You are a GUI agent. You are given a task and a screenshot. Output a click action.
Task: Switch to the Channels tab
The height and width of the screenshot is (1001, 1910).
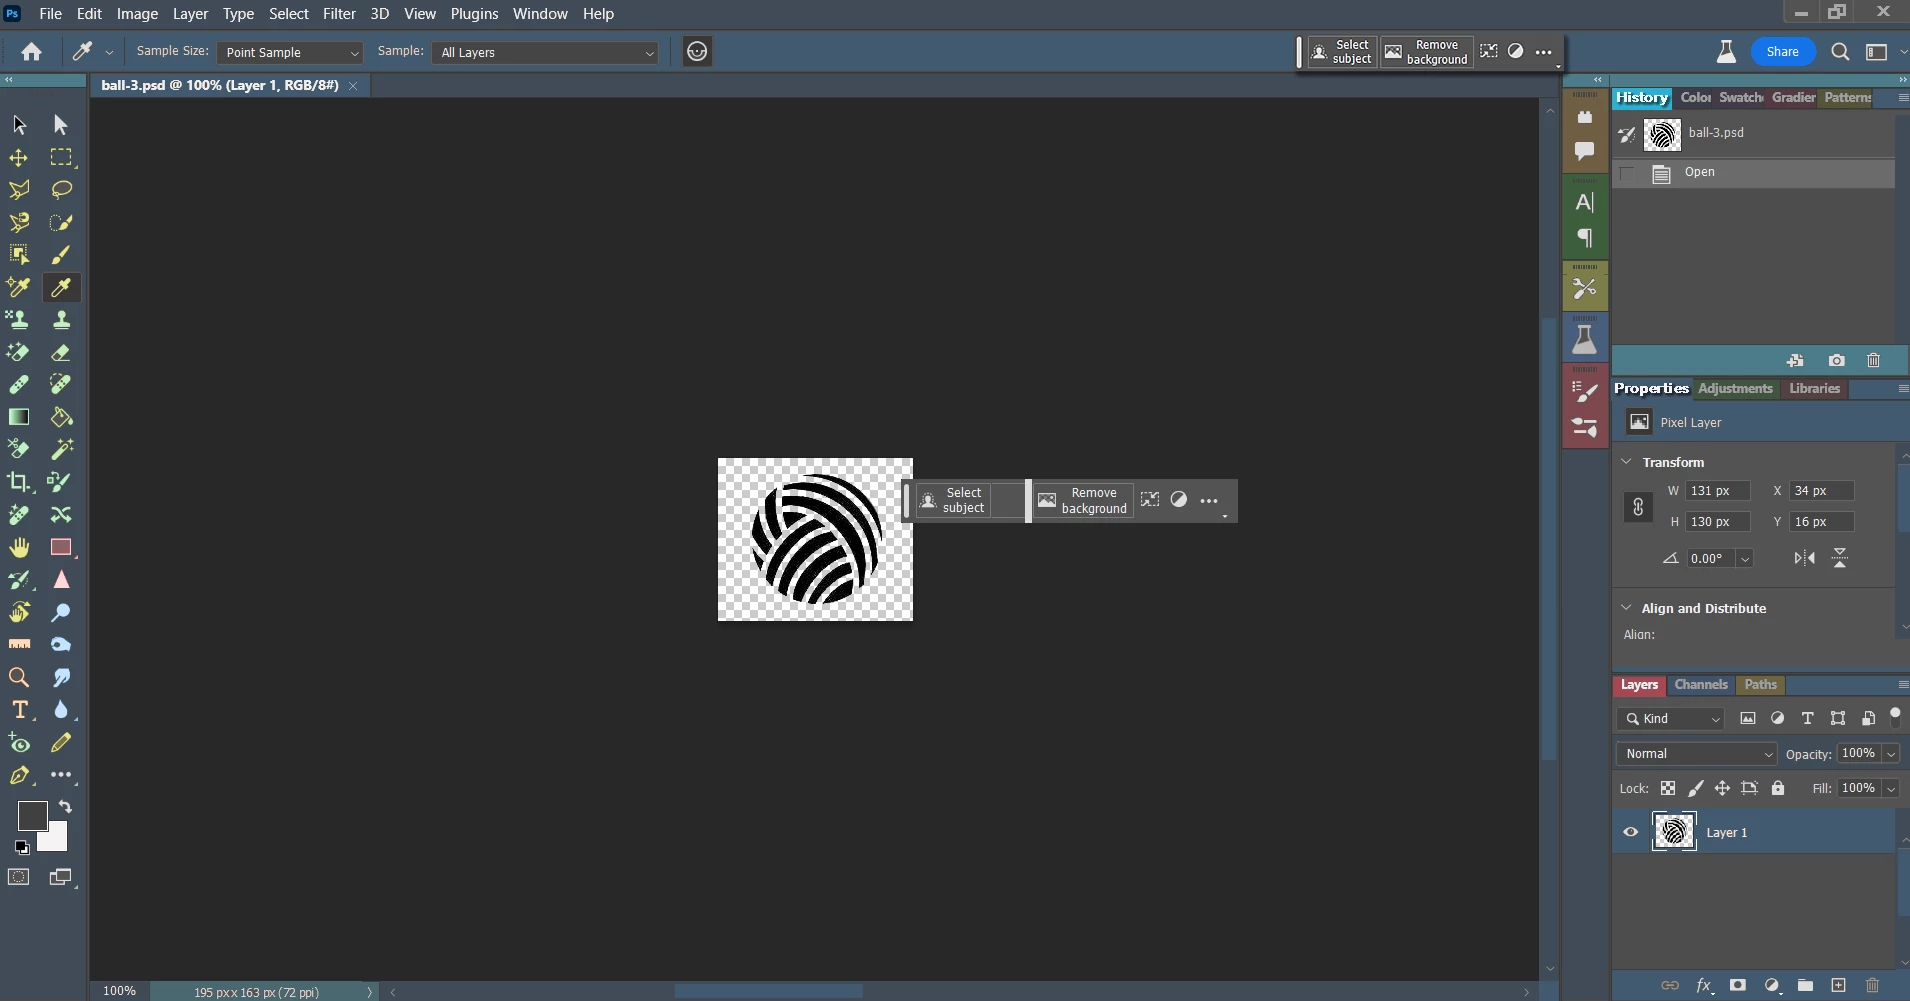(1701, 685)
